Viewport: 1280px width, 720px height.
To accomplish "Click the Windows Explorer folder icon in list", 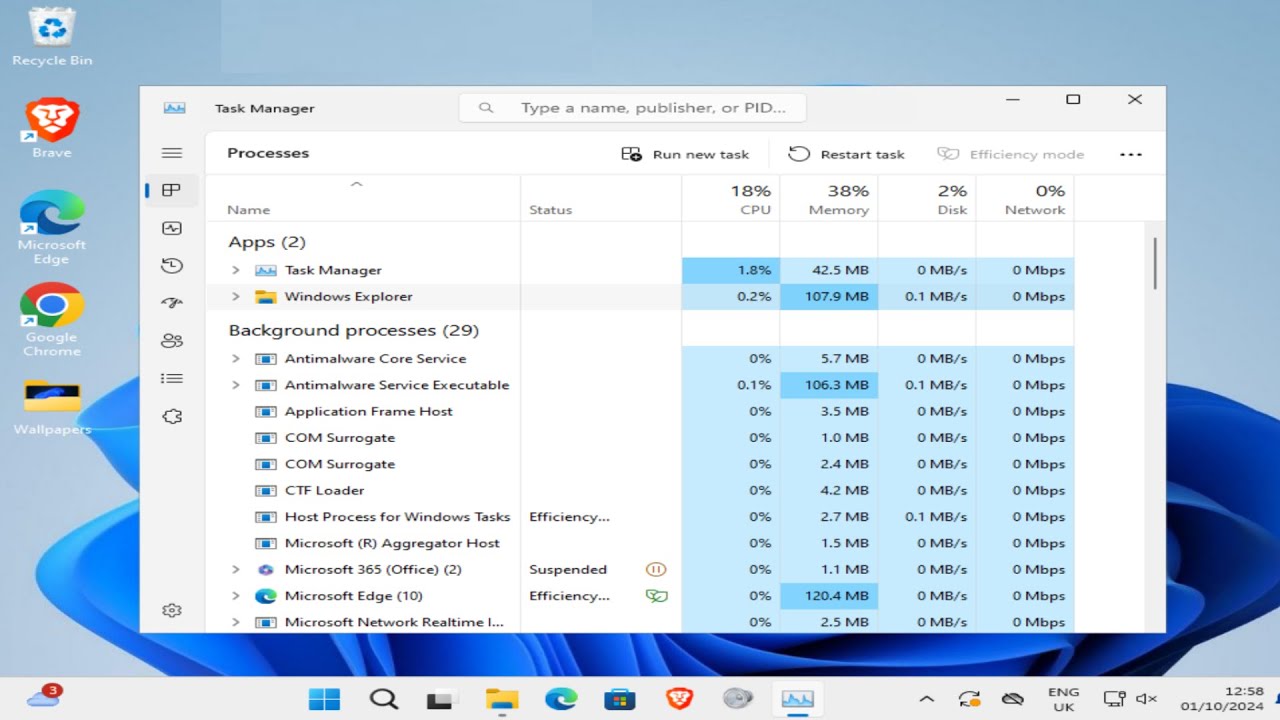I will [265, 296].
